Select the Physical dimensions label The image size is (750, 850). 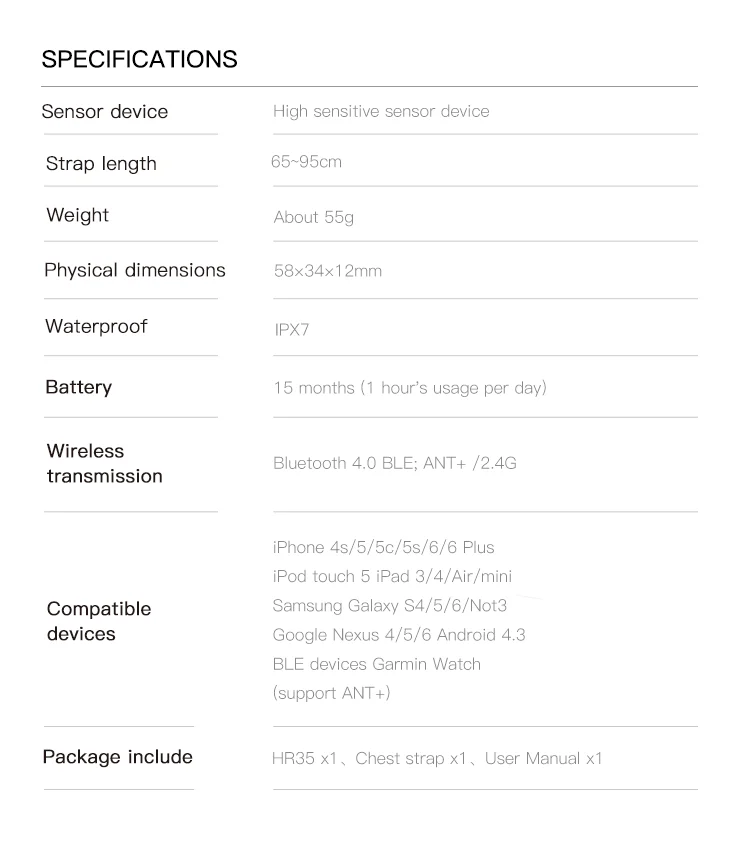(x=134, y=271)
